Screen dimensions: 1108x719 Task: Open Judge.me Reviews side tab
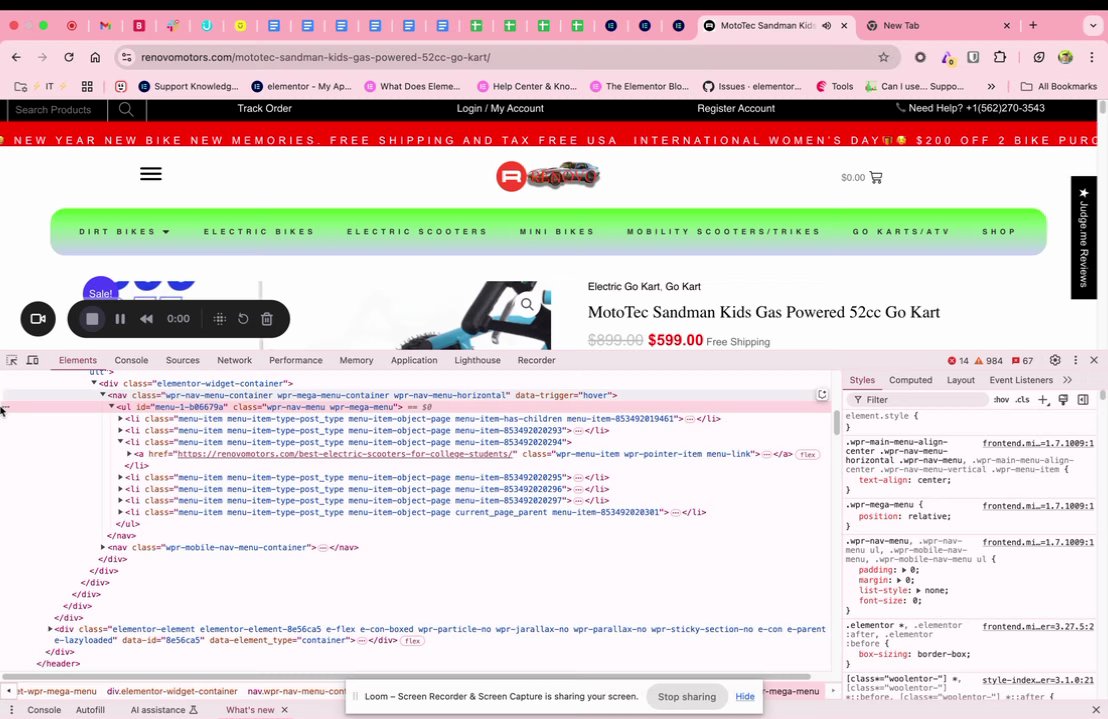coord(1083,237)
